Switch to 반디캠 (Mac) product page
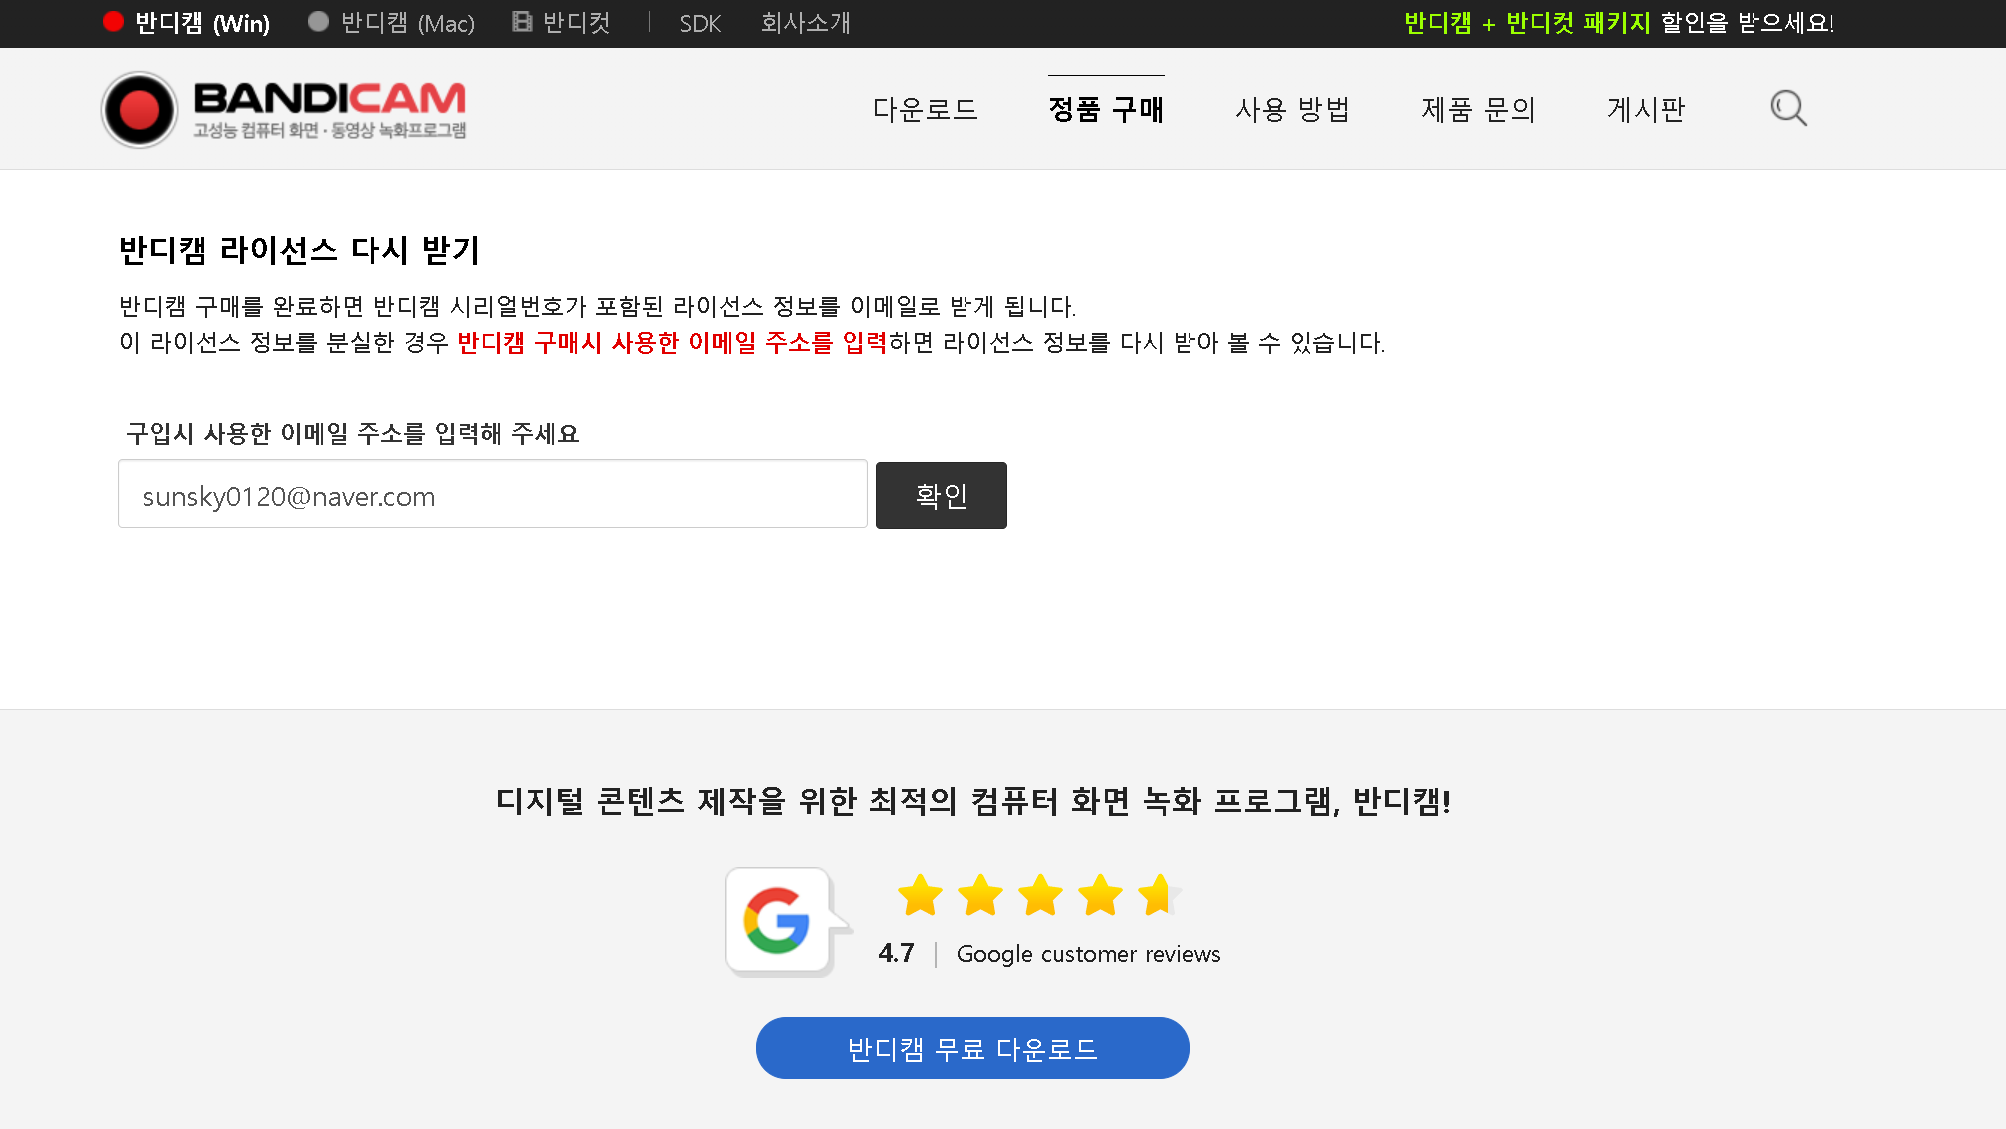The width and height of the screenshot is (2006, 1129). 407,23
